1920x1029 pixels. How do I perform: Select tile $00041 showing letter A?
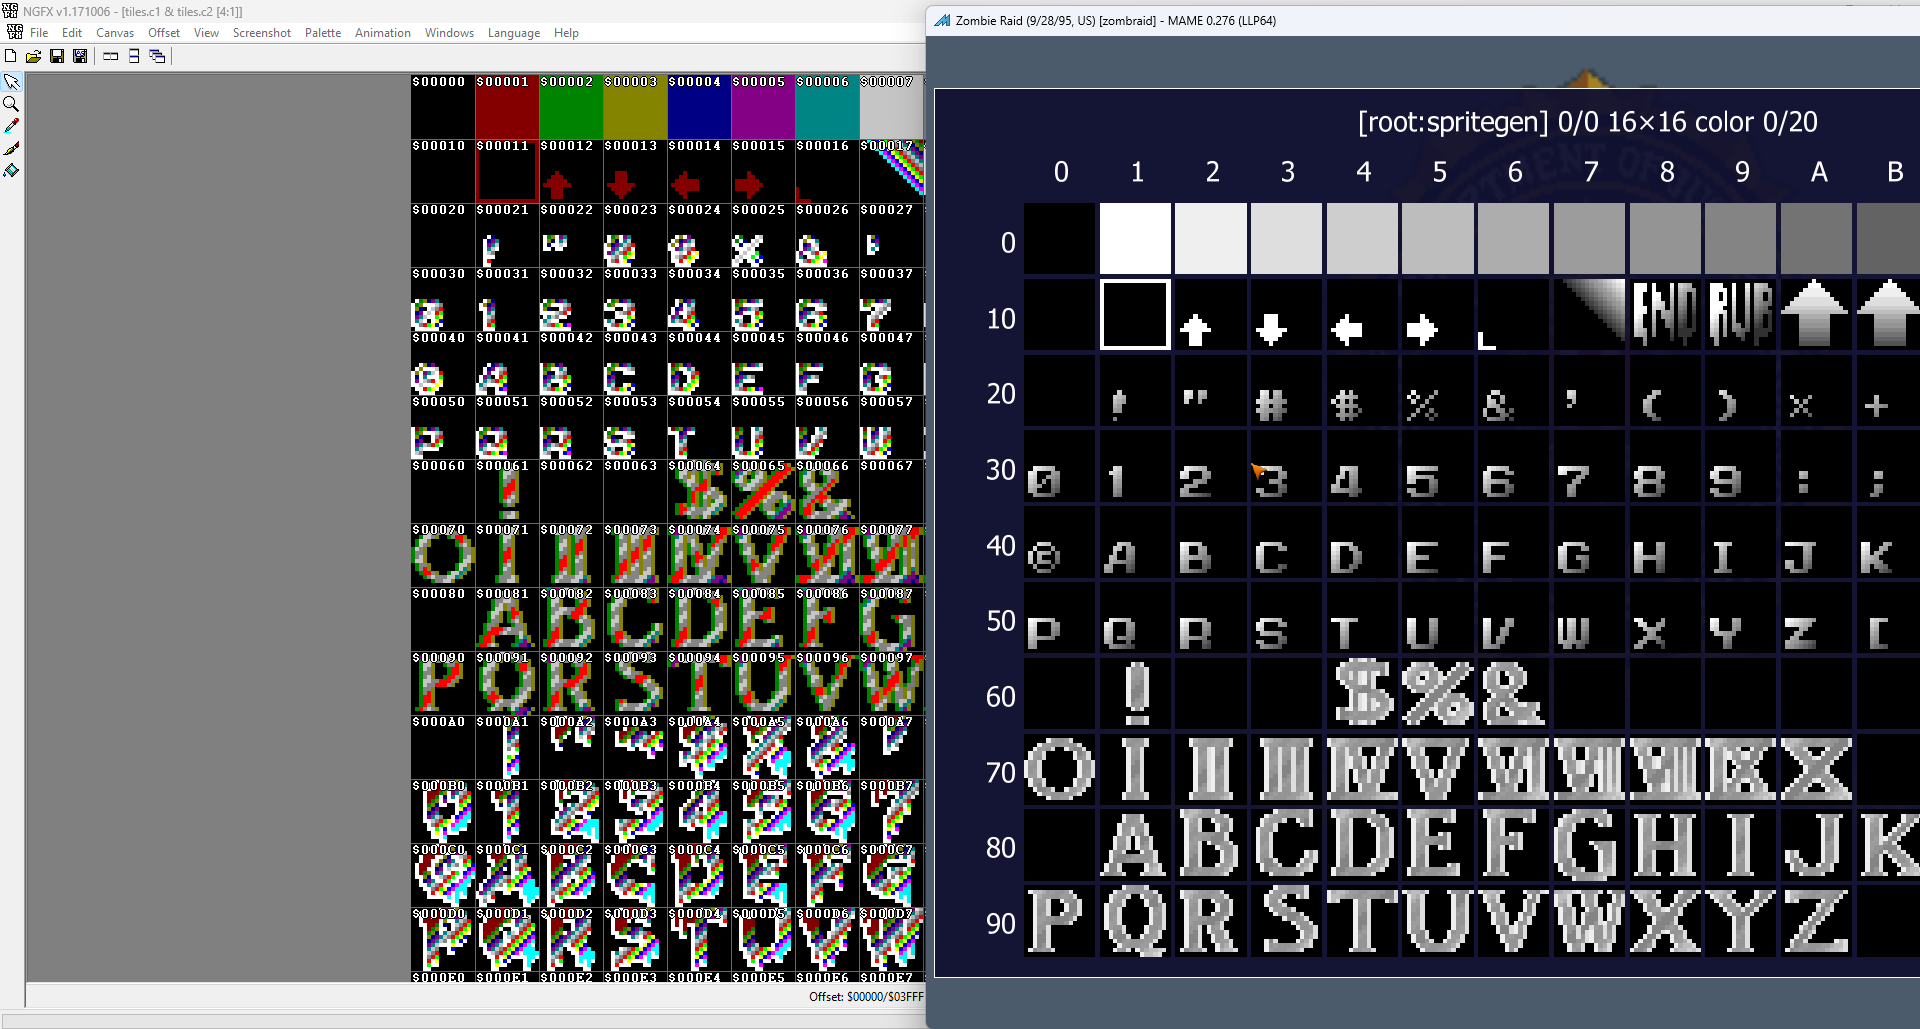pos(507,363)
